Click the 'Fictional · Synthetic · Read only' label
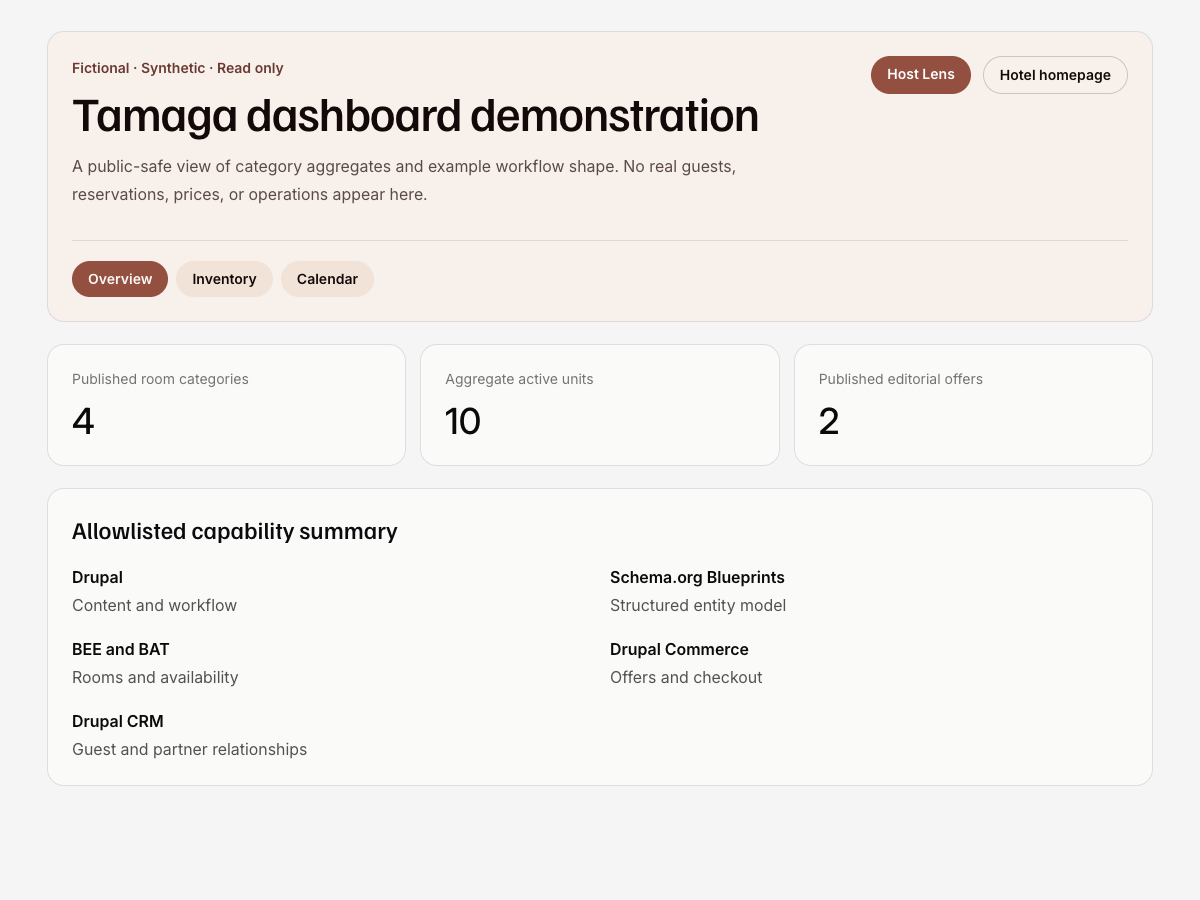The width and height of the screenshot is (1200, 900). [178, 68]
